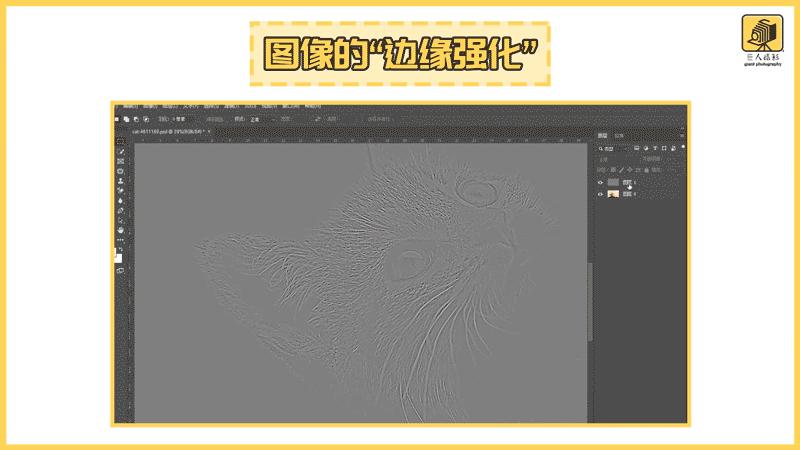Toggle Quick Mask mode icon

120,270
